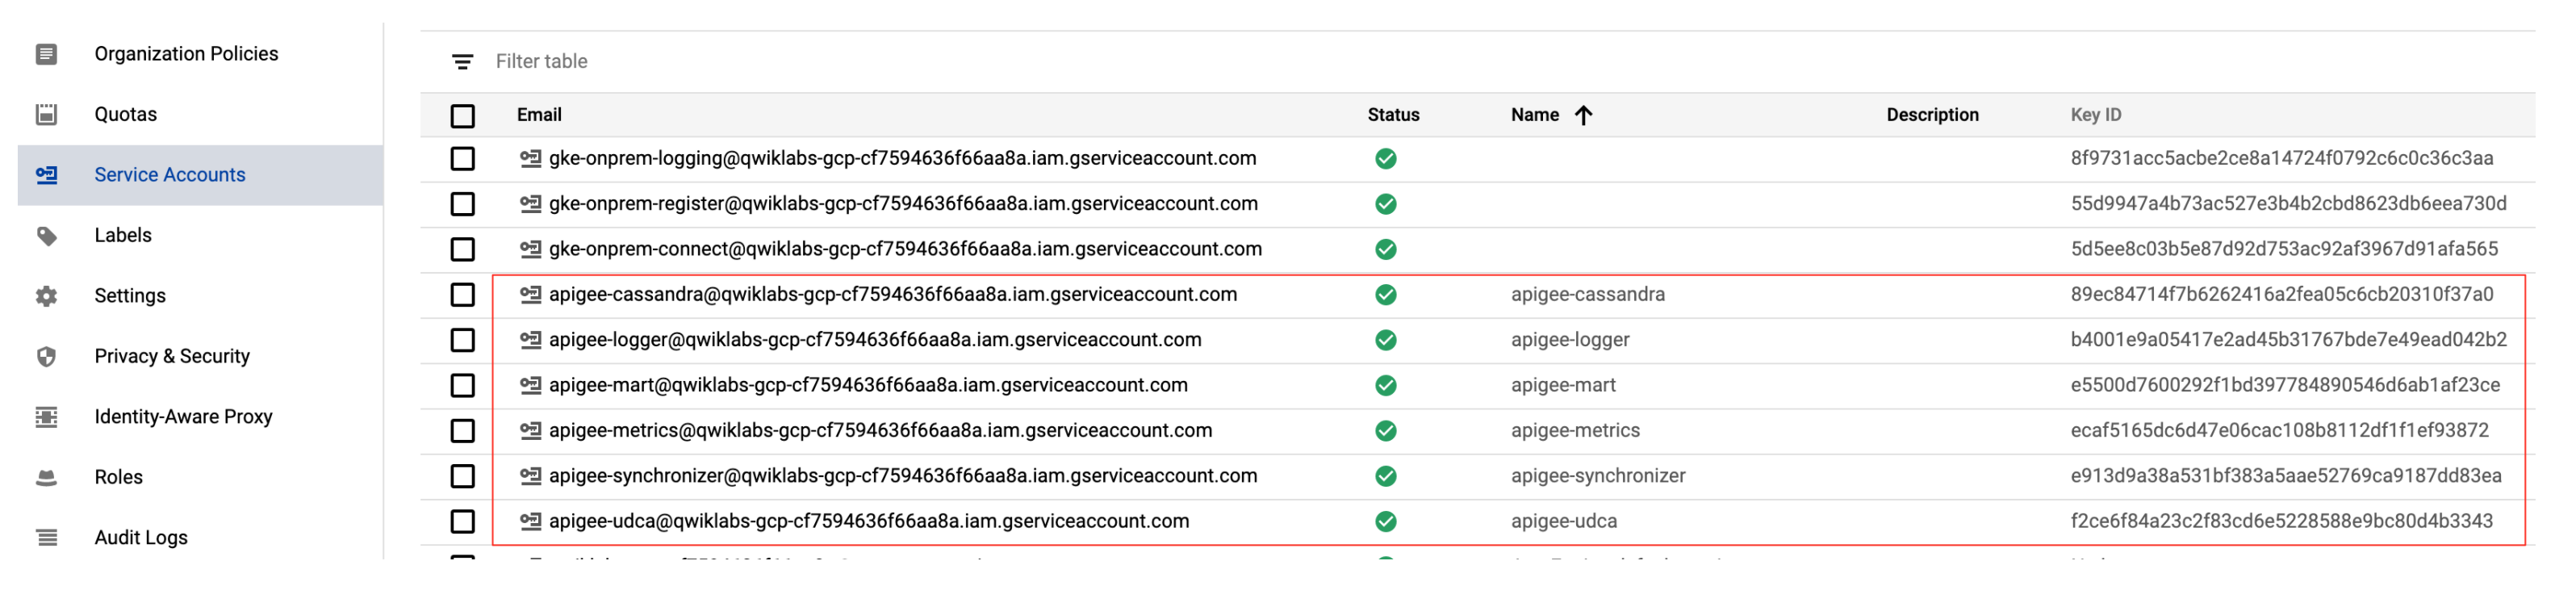
Task: Select the apigee-cassandra row checkbox
Action: coord(462,295)
